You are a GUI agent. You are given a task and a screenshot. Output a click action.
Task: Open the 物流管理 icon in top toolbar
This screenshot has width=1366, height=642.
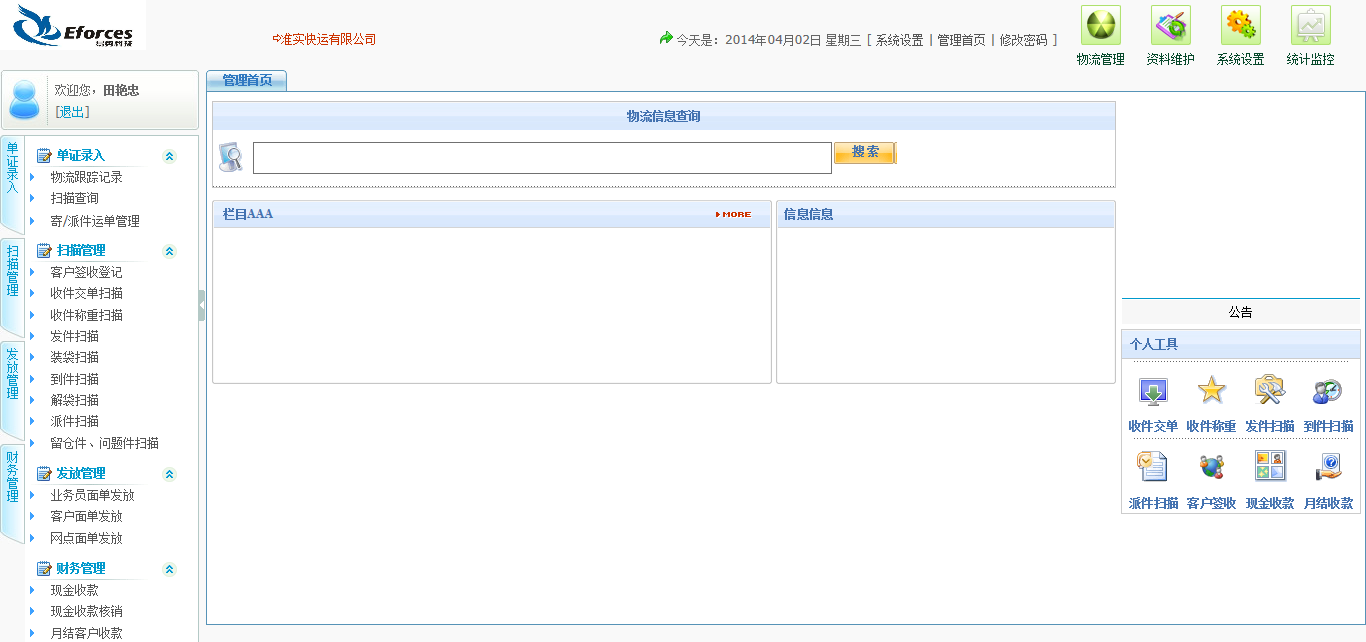(x=1100, y=27)
